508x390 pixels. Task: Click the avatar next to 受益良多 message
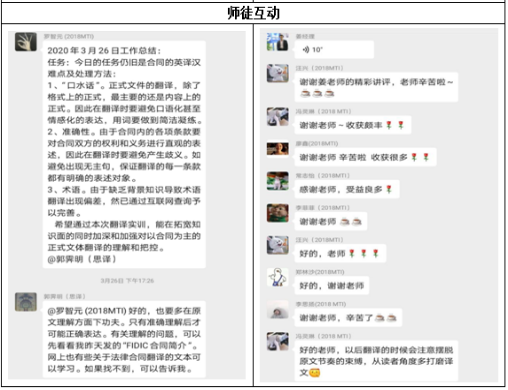(x=278, y=181)
